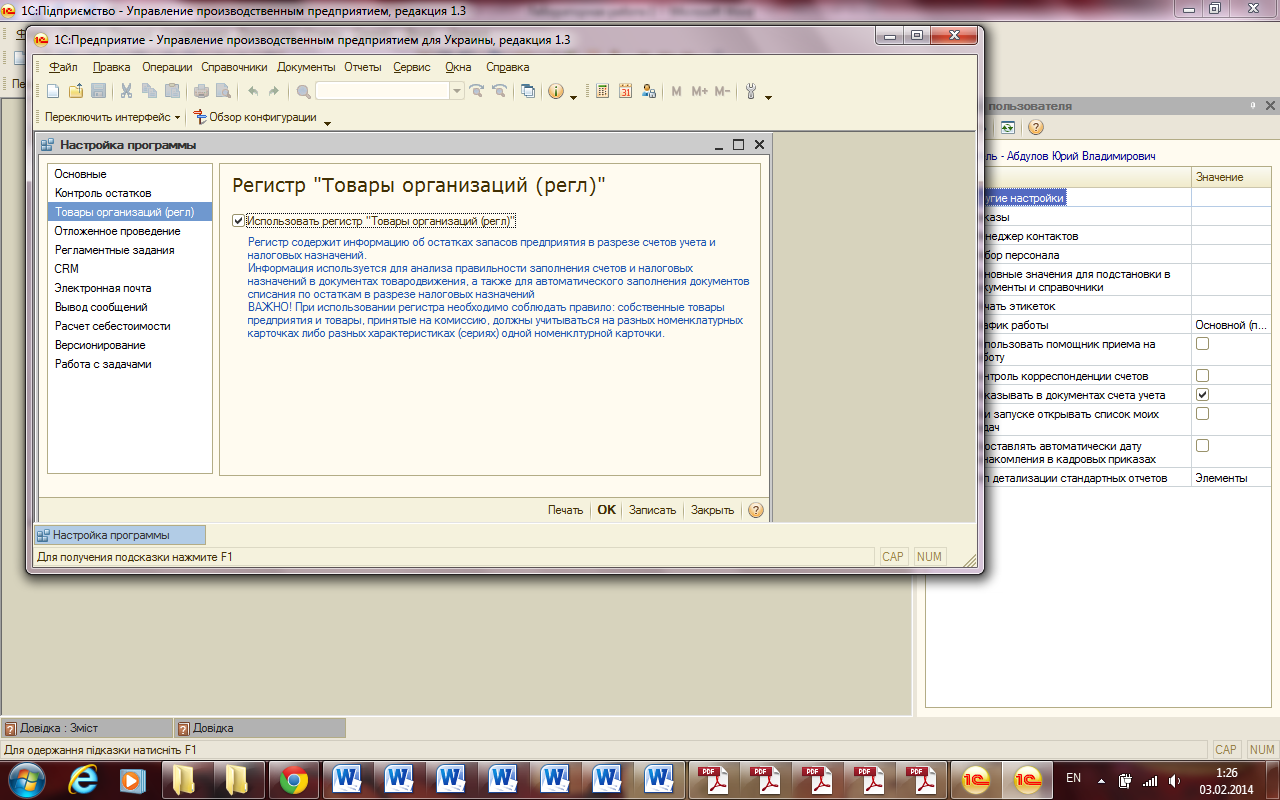Click the orange Info help icon
Screen dimensions: 1280x800
click(x=557, y=91)
